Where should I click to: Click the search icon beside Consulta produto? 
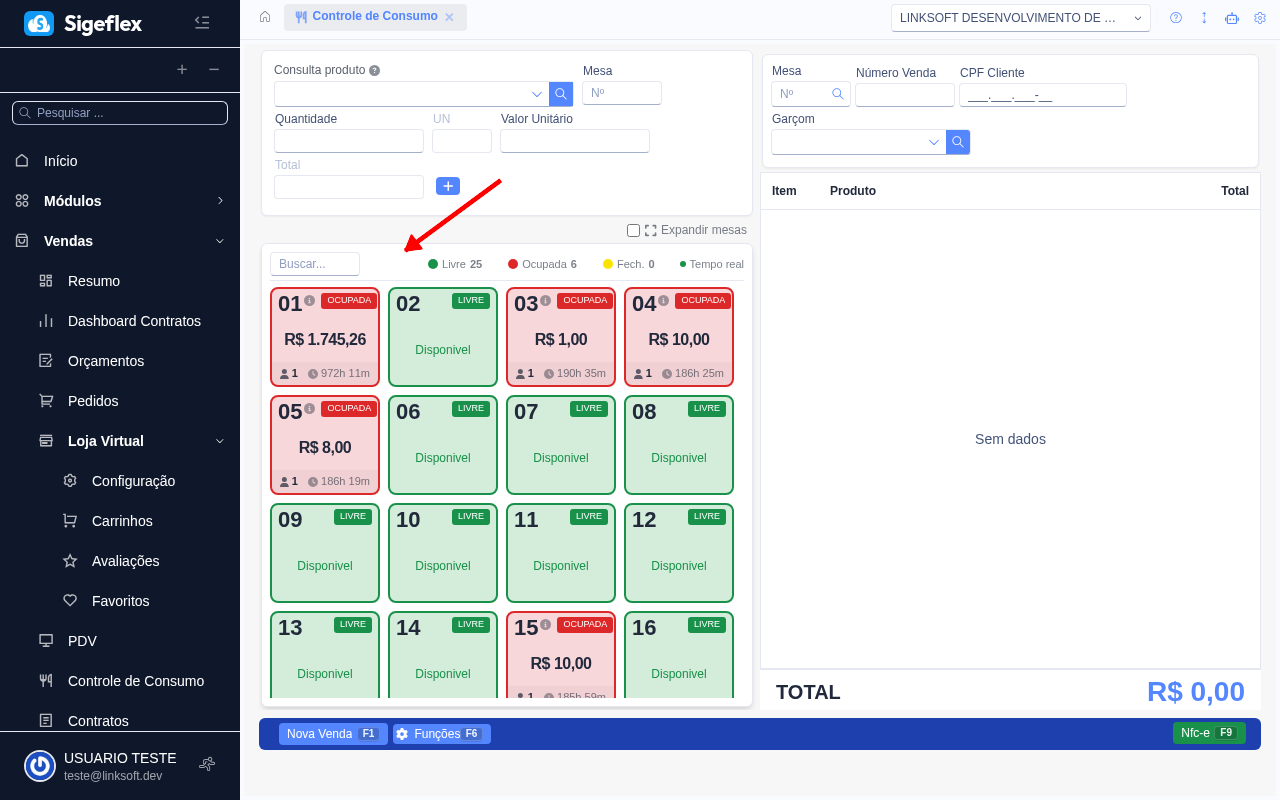561,94
